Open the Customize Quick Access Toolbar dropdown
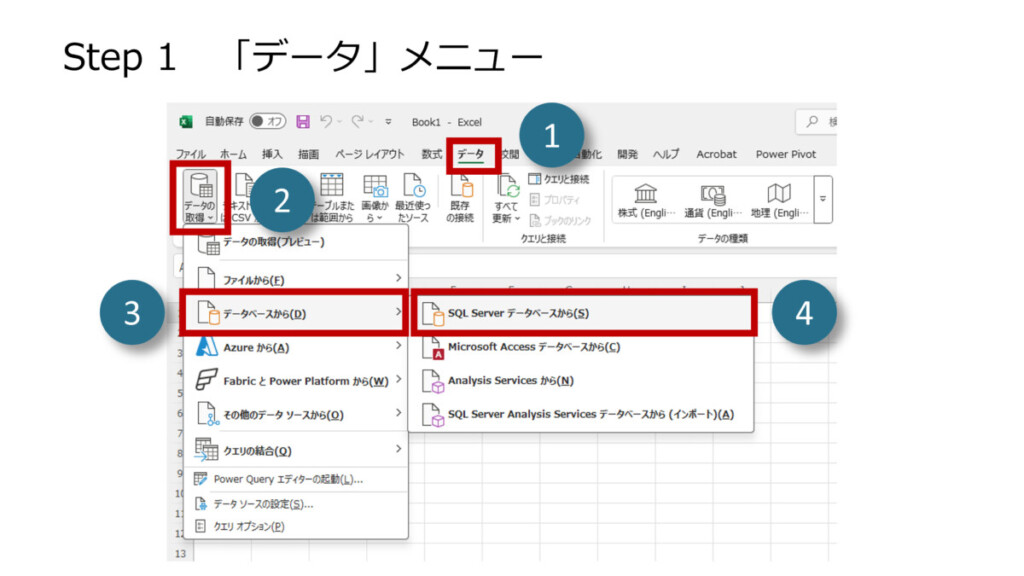Screen dimensions: 1024x576 [x=388, y=121]
